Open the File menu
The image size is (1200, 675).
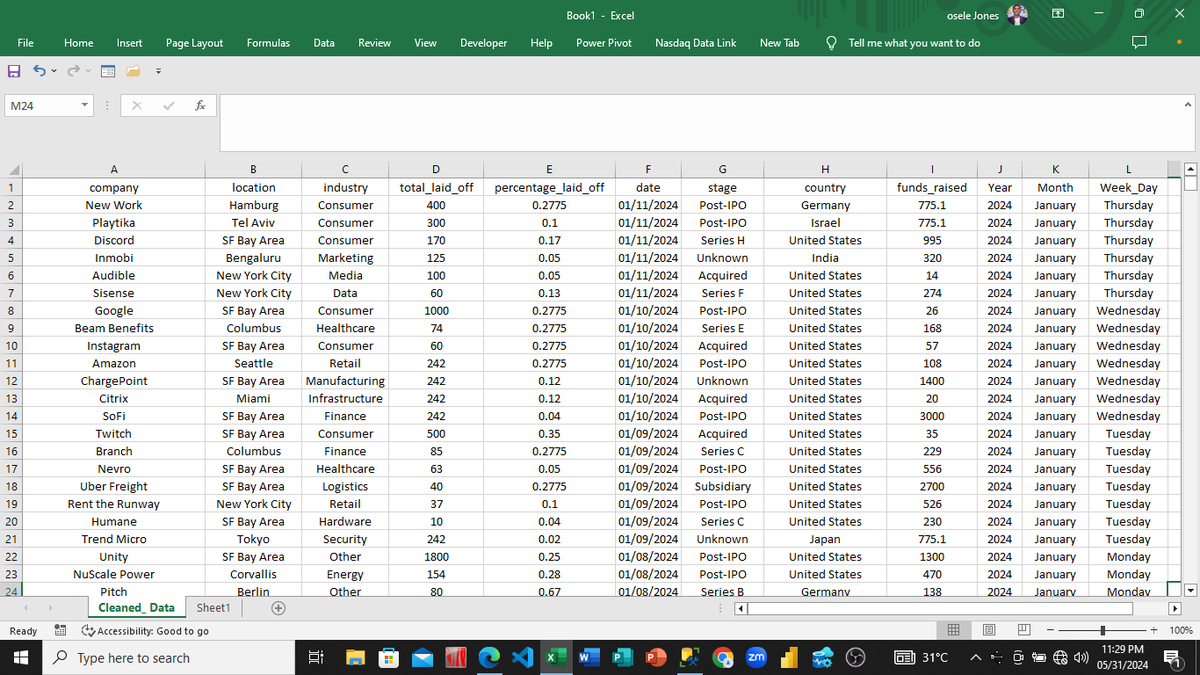26,43
